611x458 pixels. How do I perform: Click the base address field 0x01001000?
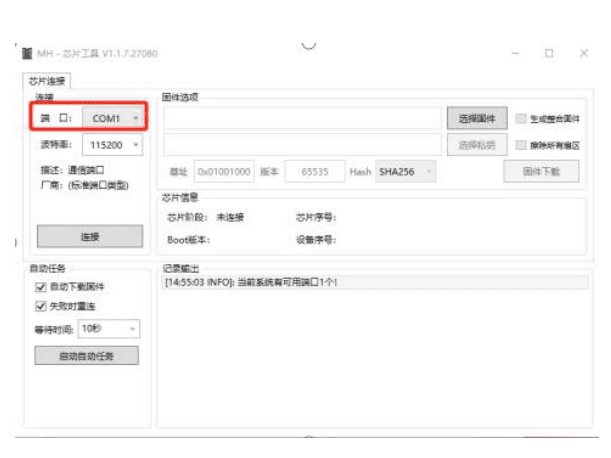click(224, 172)
